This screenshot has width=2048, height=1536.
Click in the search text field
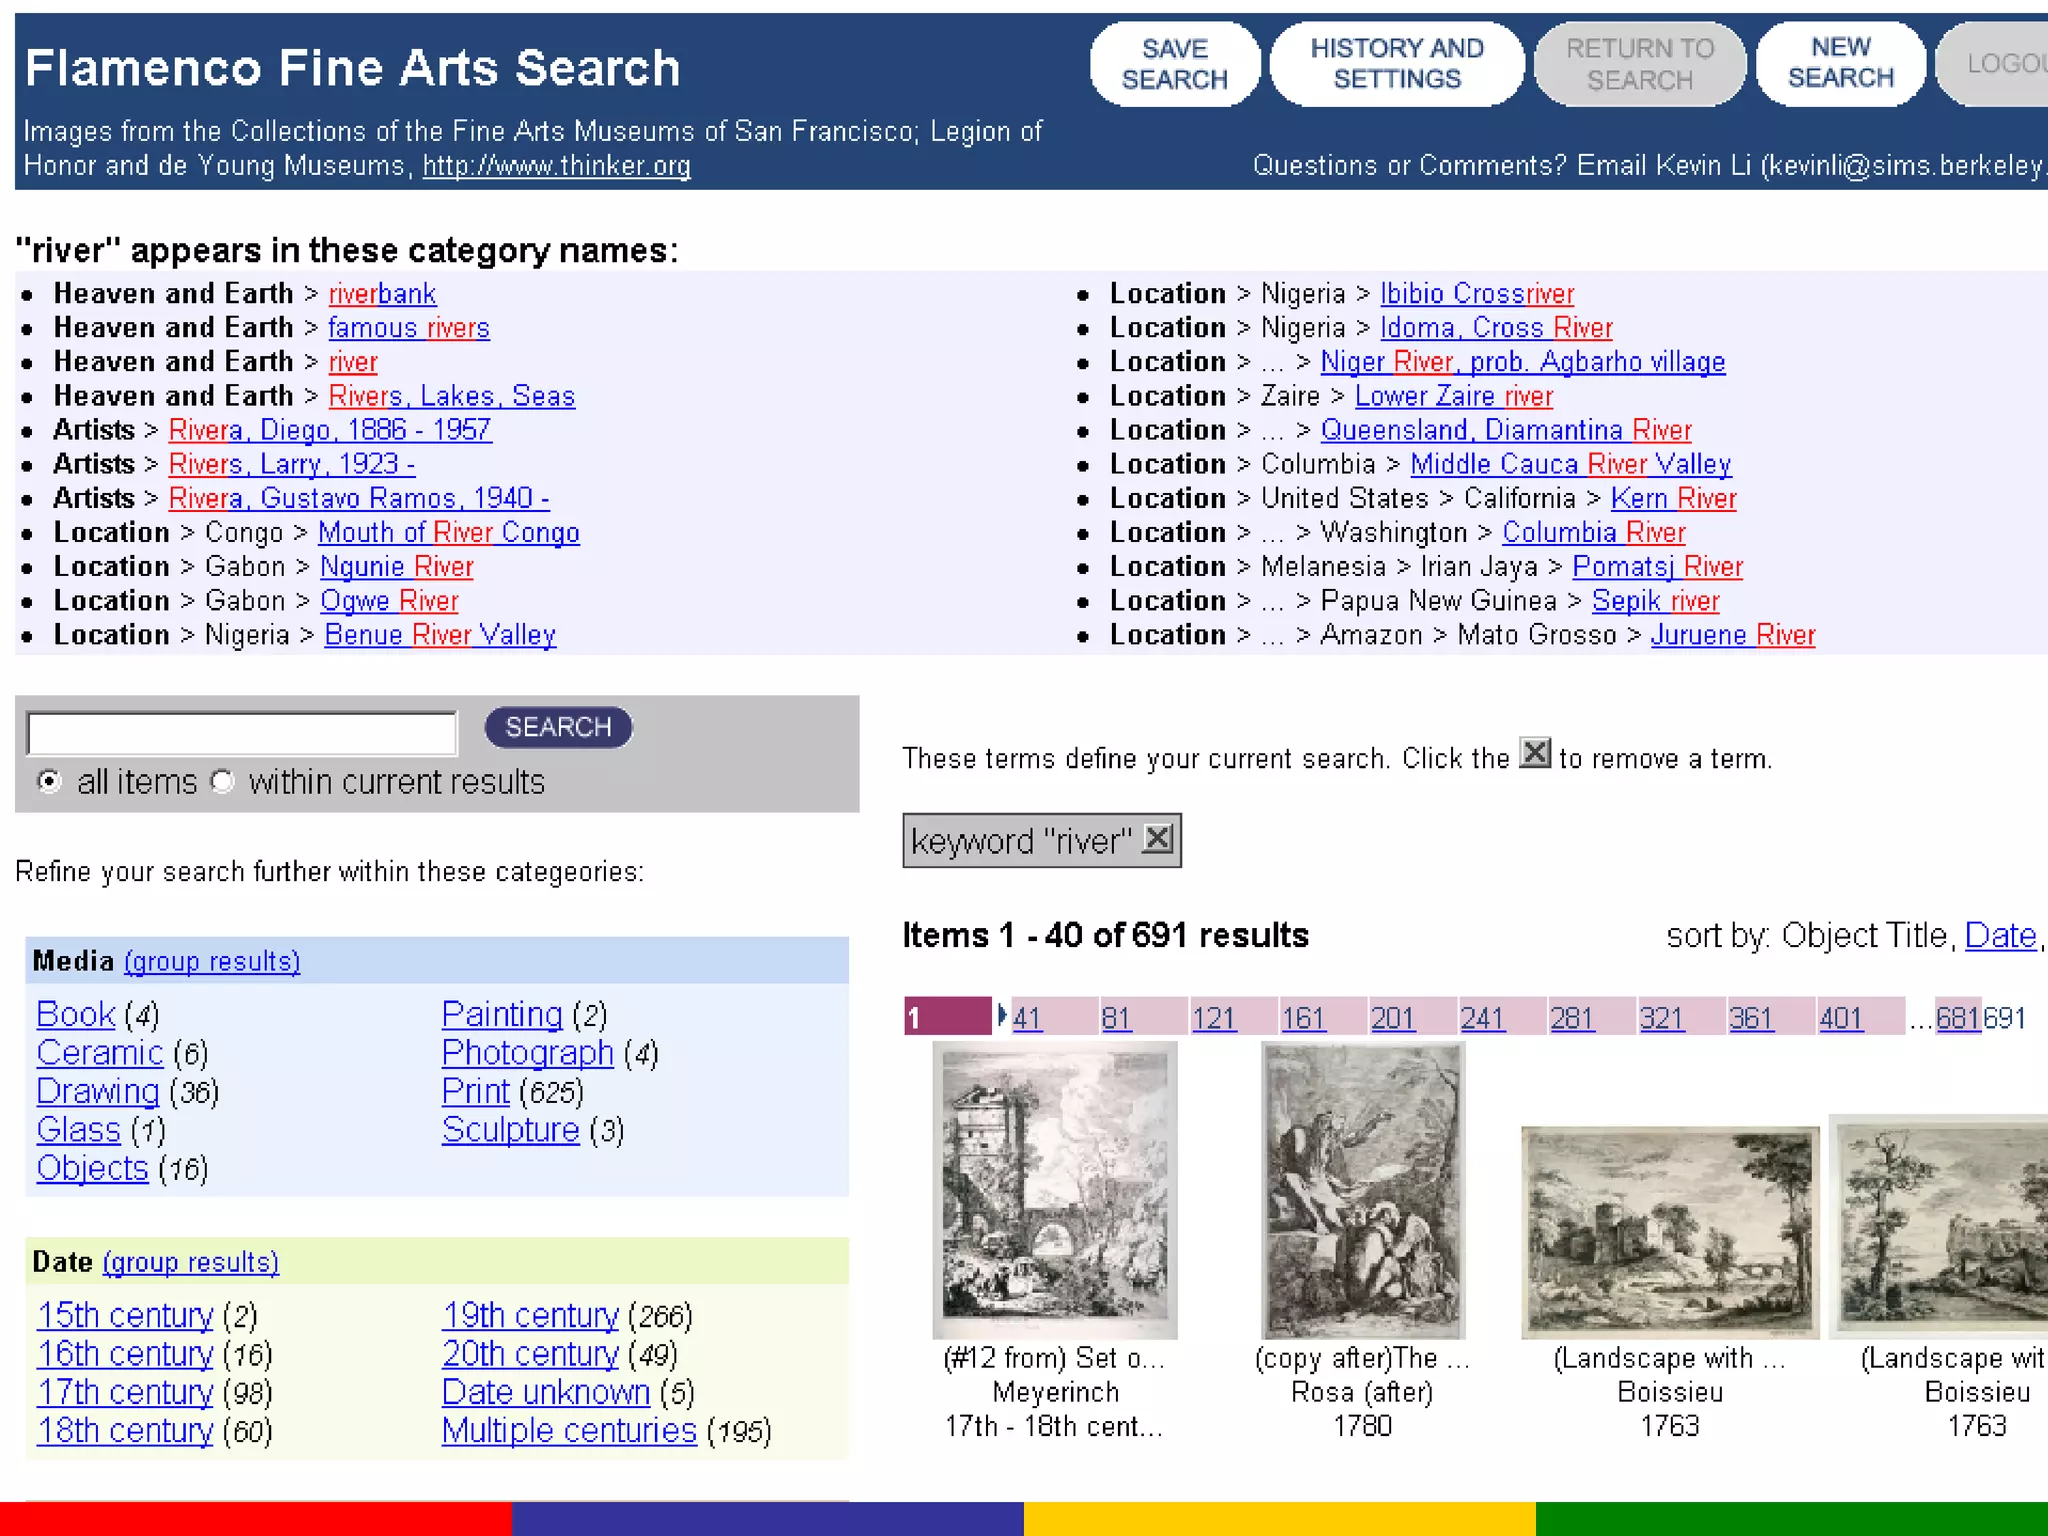point(241,733)
